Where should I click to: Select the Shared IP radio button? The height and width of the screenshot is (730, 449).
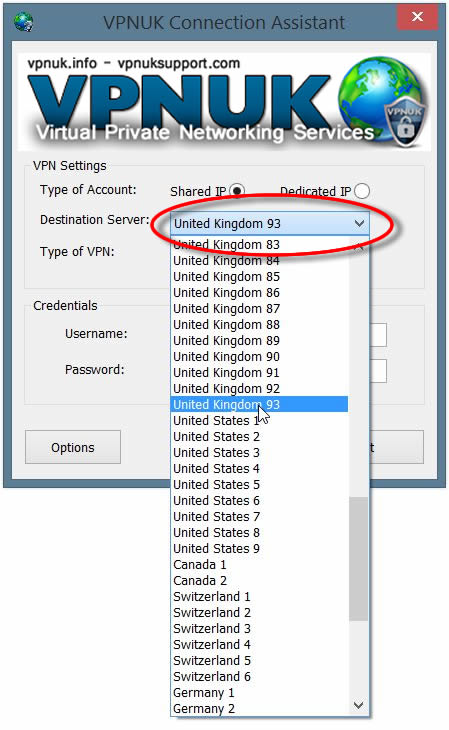[237, 191]
